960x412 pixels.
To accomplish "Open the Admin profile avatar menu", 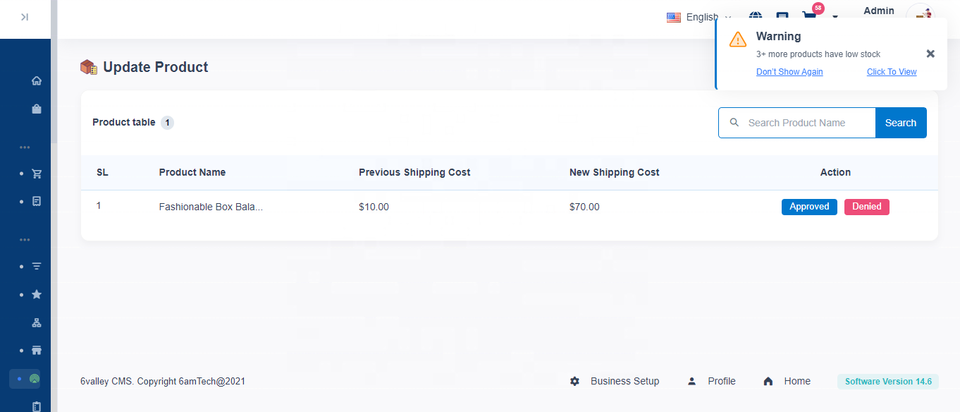I will point(919,15).
